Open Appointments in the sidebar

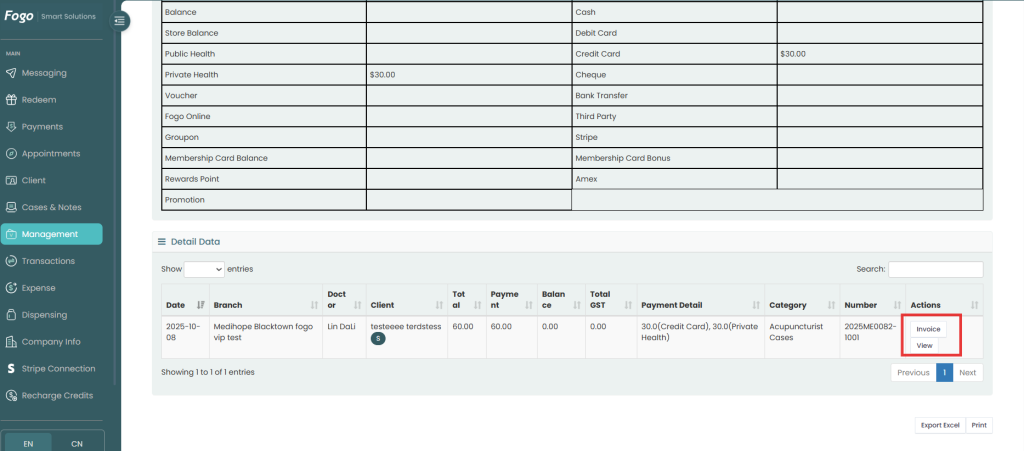[50, 154]
